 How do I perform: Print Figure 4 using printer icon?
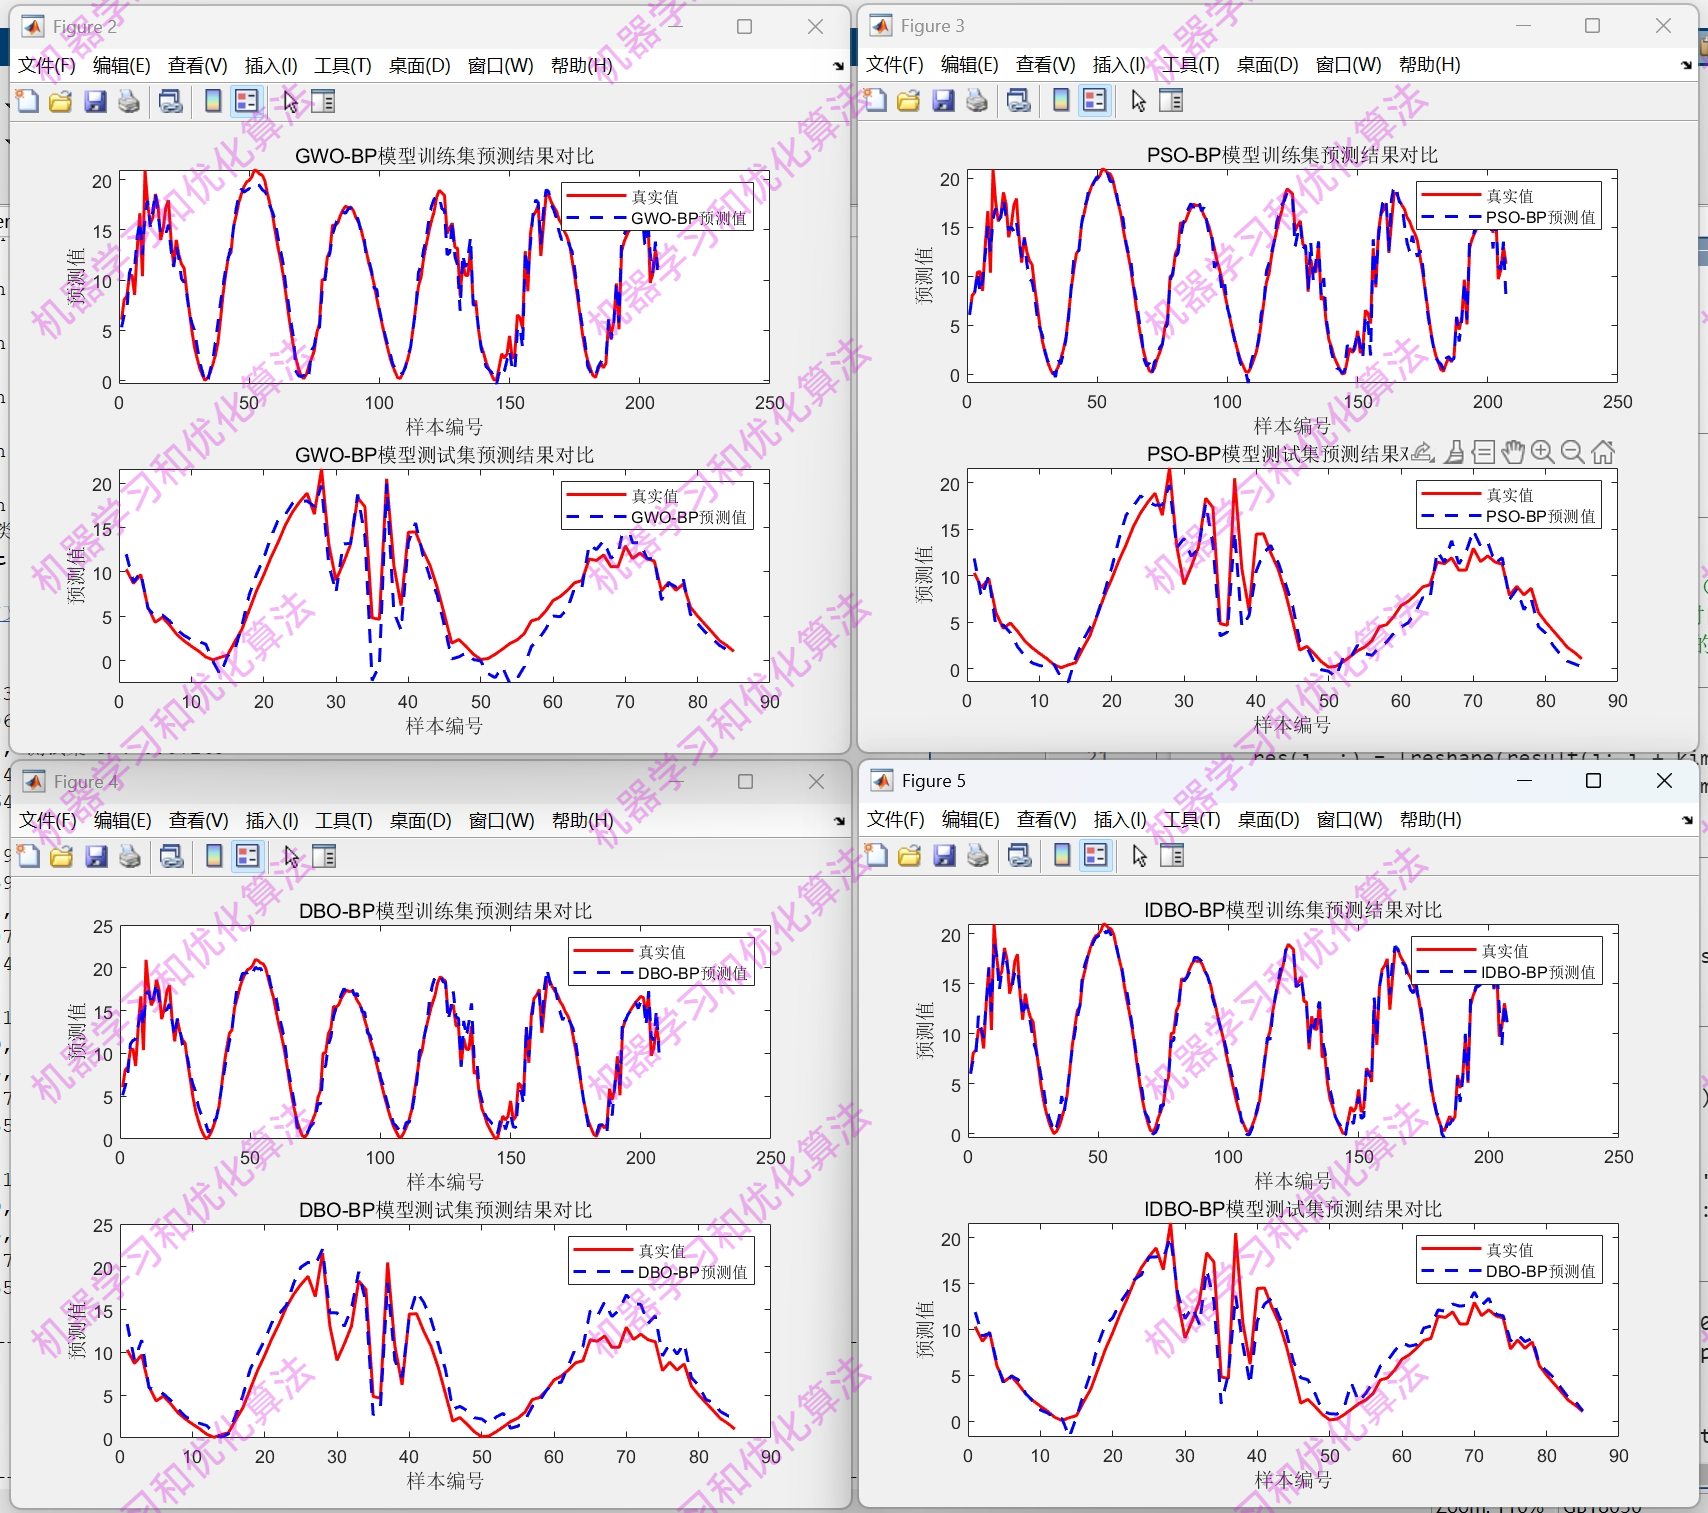130,856
